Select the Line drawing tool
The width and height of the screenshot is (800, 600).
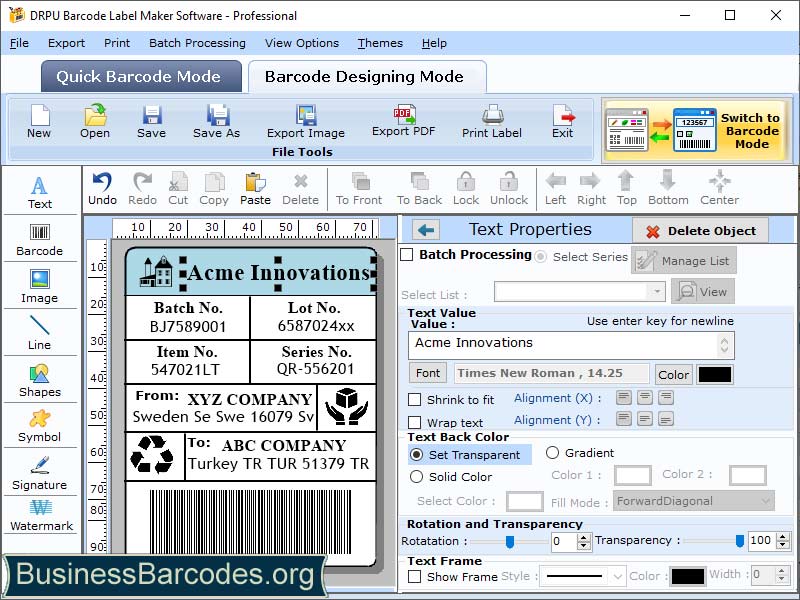pyautogui.click(x=40, y=333)
